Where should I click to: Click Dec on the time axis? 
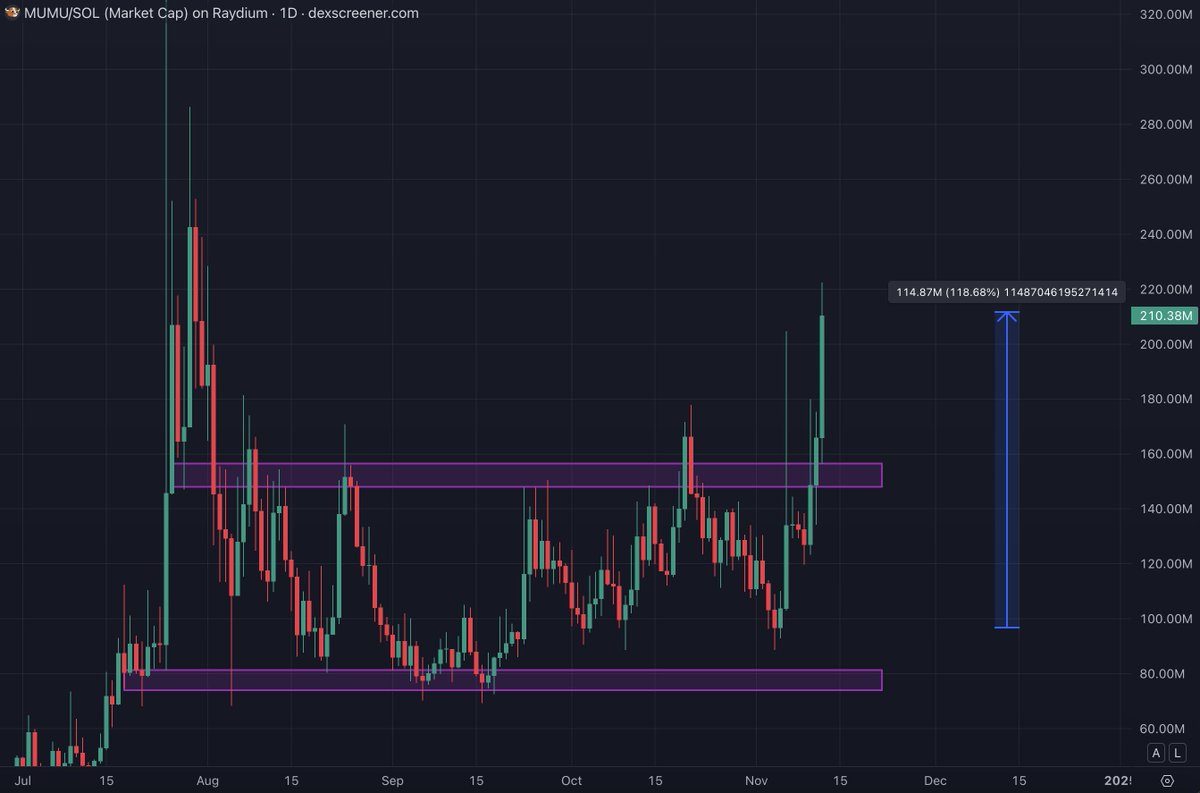click(x=935, y=780)
